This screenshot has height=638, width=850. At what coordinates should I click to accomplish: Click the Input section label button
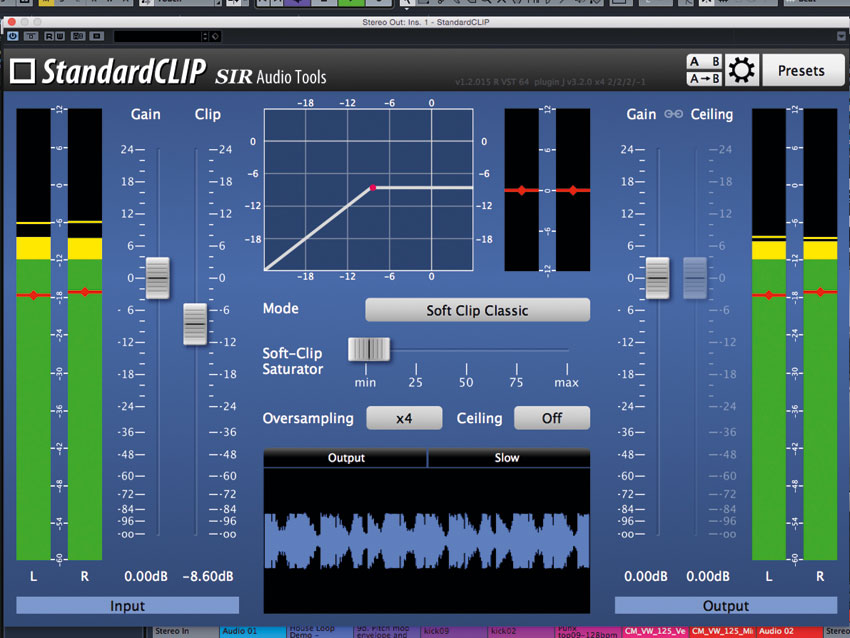pyautogui.click(x=127, y=605)
